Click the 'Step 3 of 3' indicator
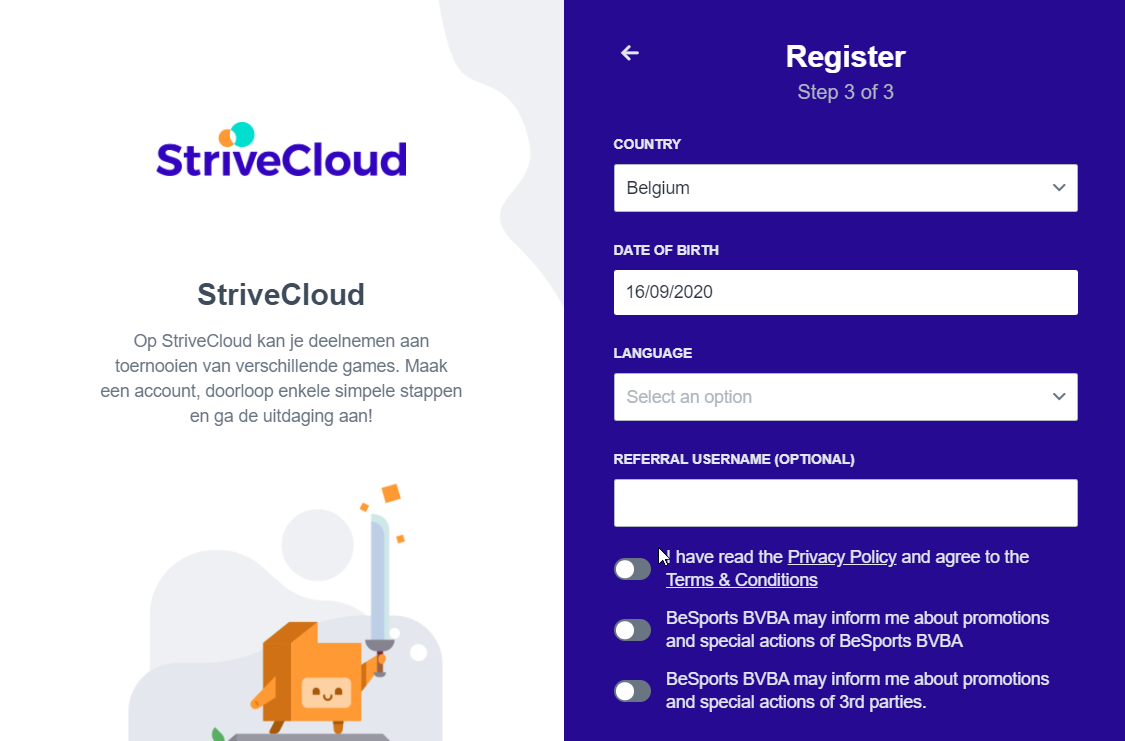This screenshot has width=1125, height=741. click(x=845, y=92)
